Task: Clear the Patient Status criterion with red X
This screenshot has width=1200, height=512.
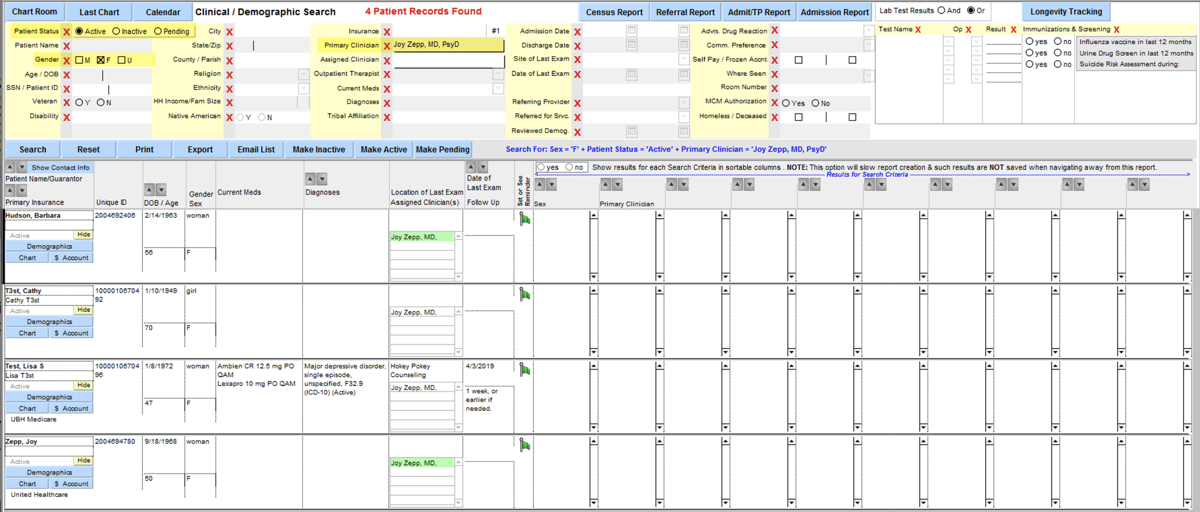Action: click(x=66, y=32)
